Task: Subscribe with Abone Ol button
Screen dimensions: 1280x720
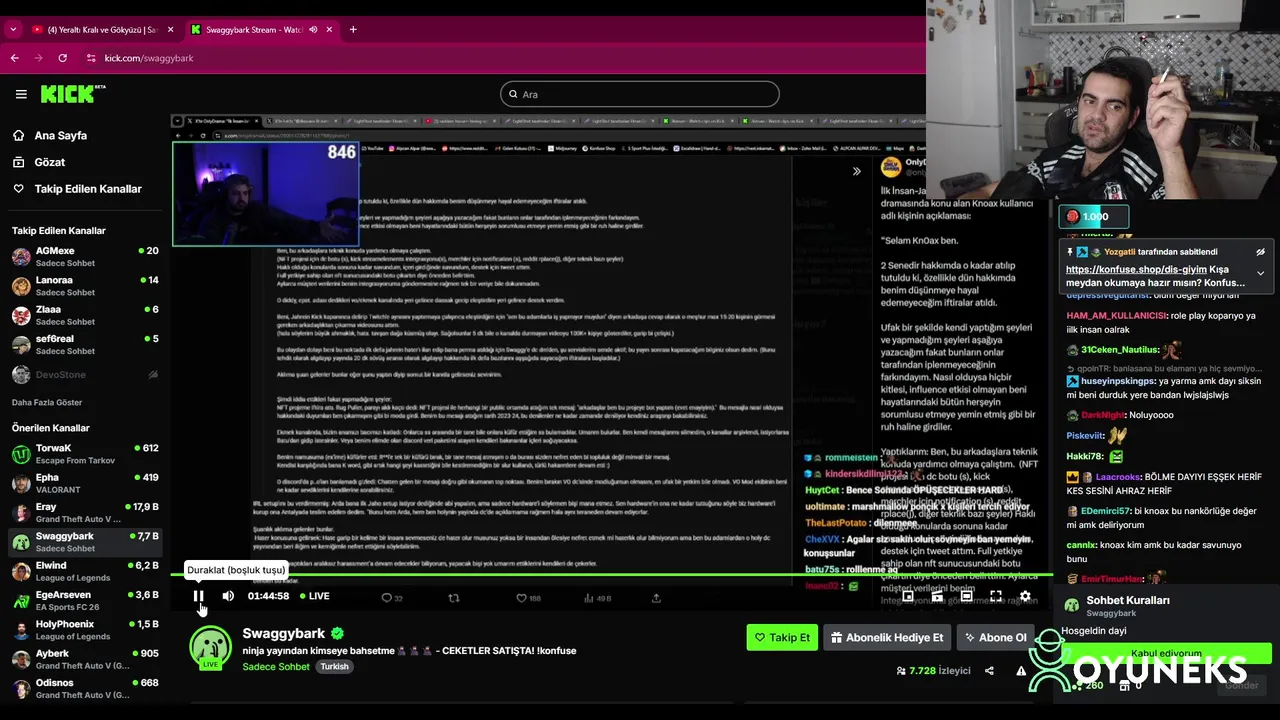Action: [x=995, y=637]
